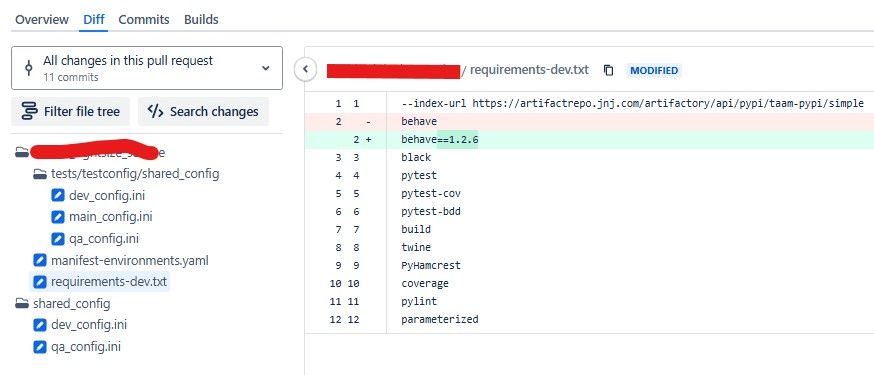Collapse the bottom shared_config folder
The height and width of the screenshot is (375, 874).
[x=62, y=304]
